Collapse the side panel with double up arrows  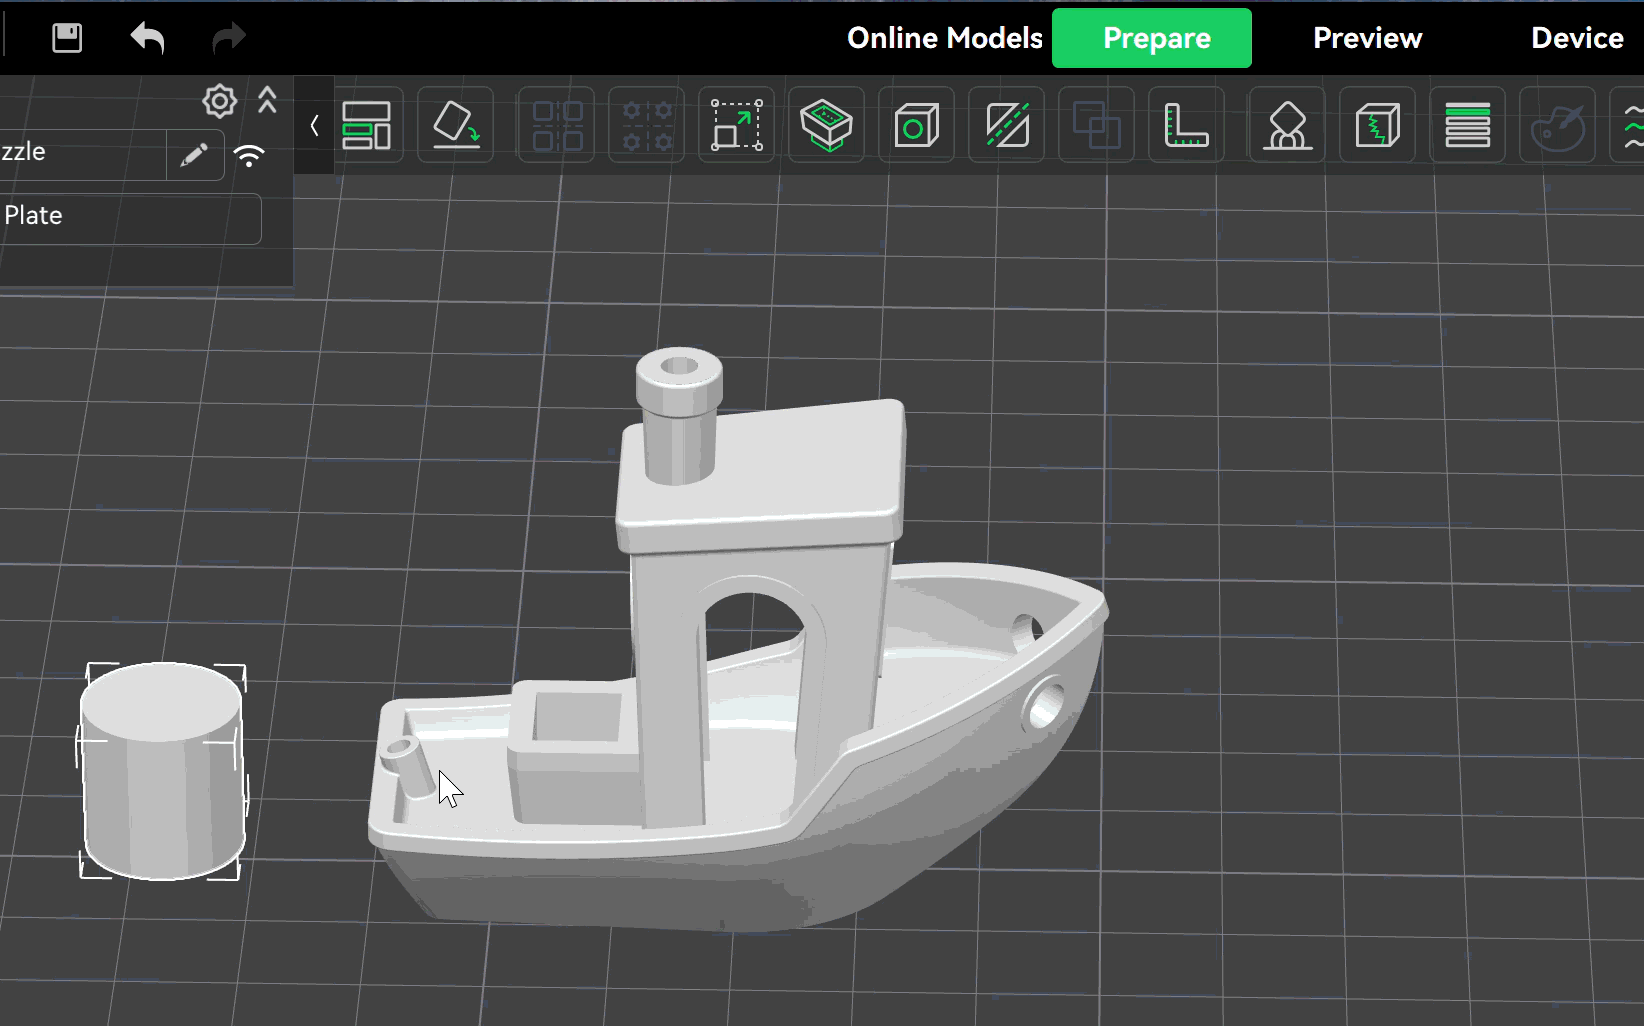267,100
